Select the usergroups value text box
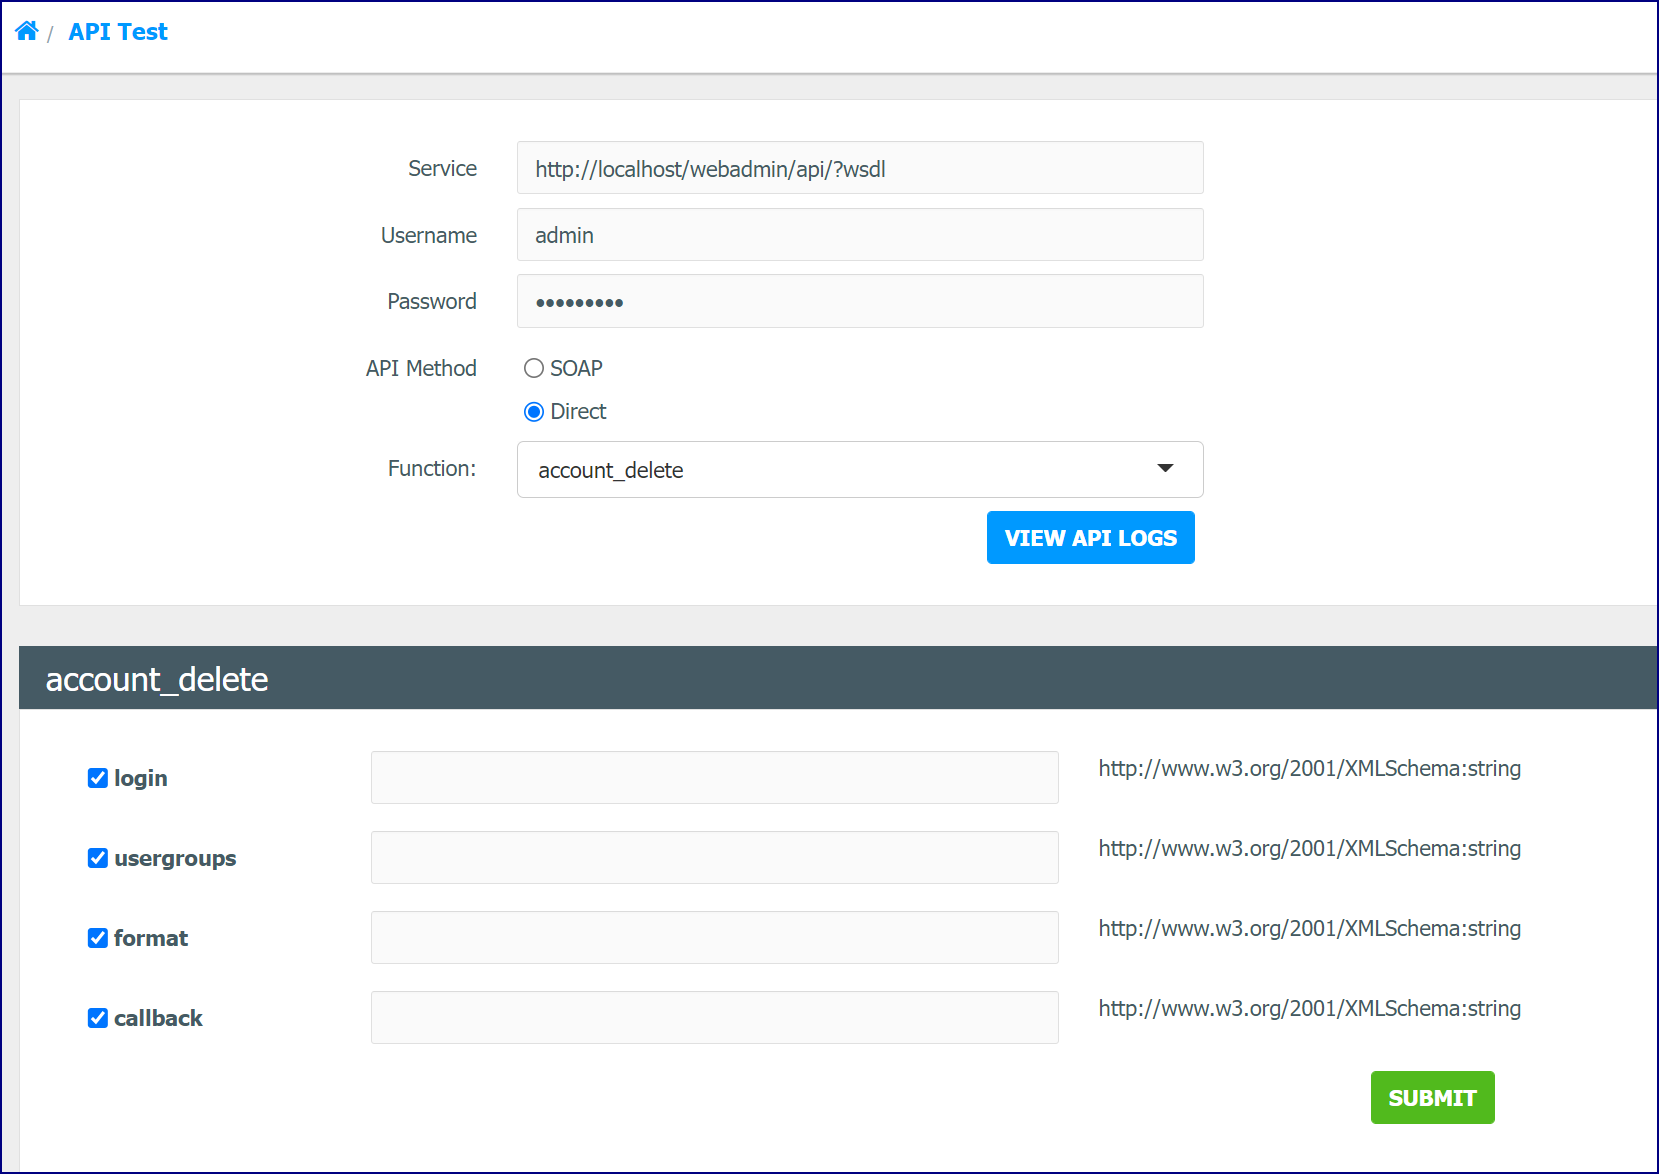This screenshot has height=1174, width=1659. tap(715, 858)
